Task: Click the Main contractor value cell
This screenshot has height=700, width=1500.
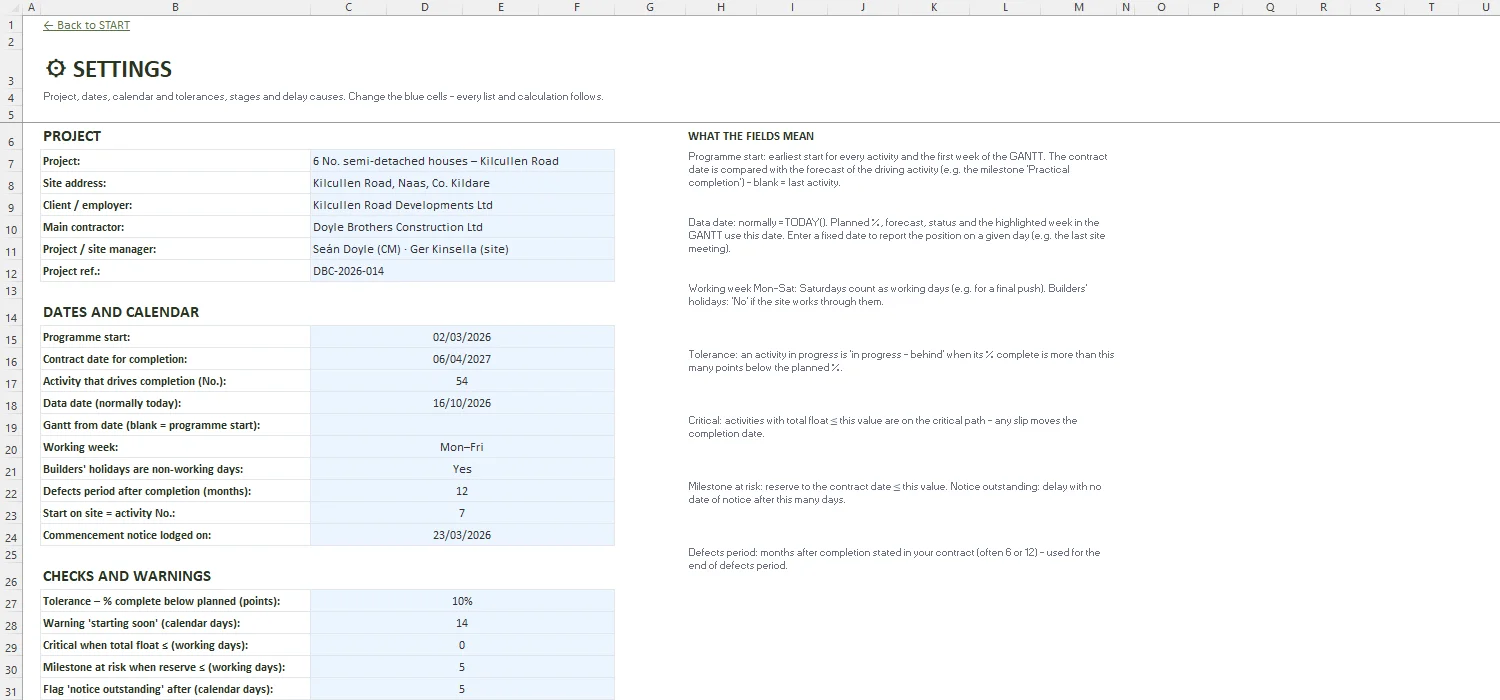Action: pos(462,227)
